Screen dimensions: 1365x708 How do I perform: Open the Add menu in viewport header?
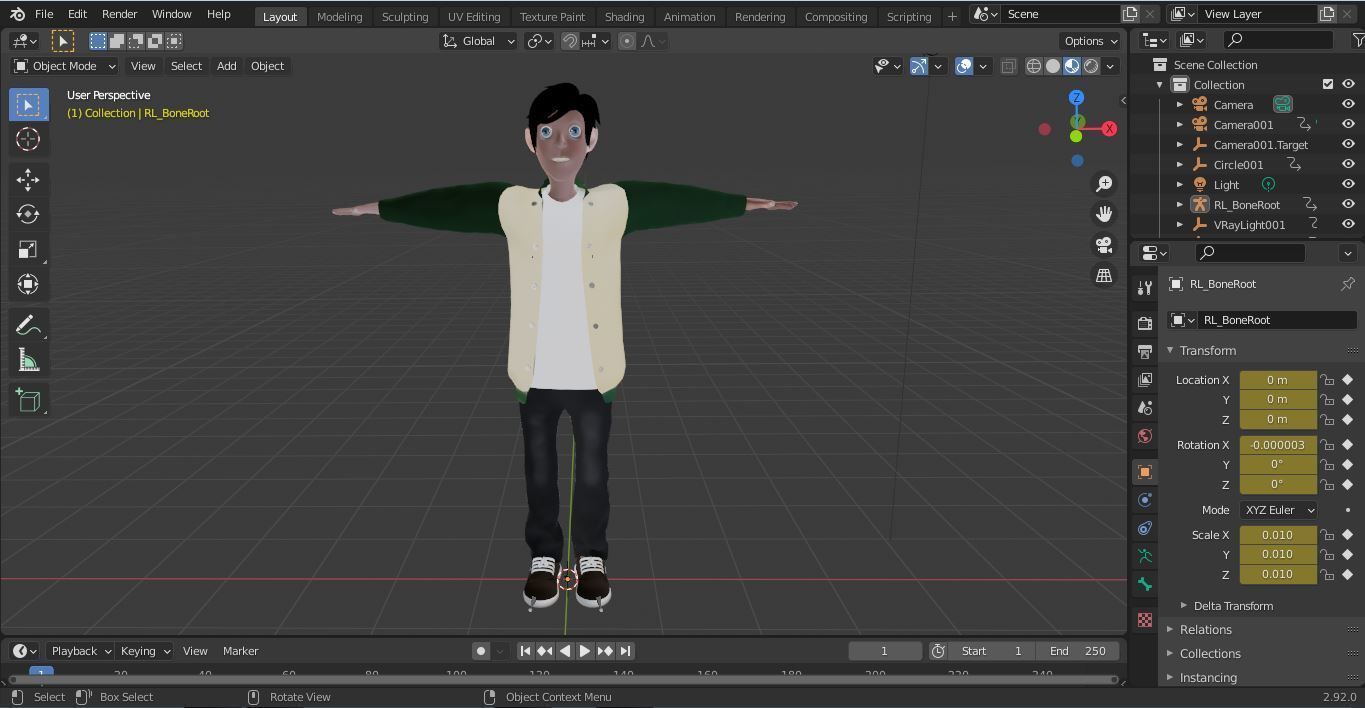click(227, 66)
